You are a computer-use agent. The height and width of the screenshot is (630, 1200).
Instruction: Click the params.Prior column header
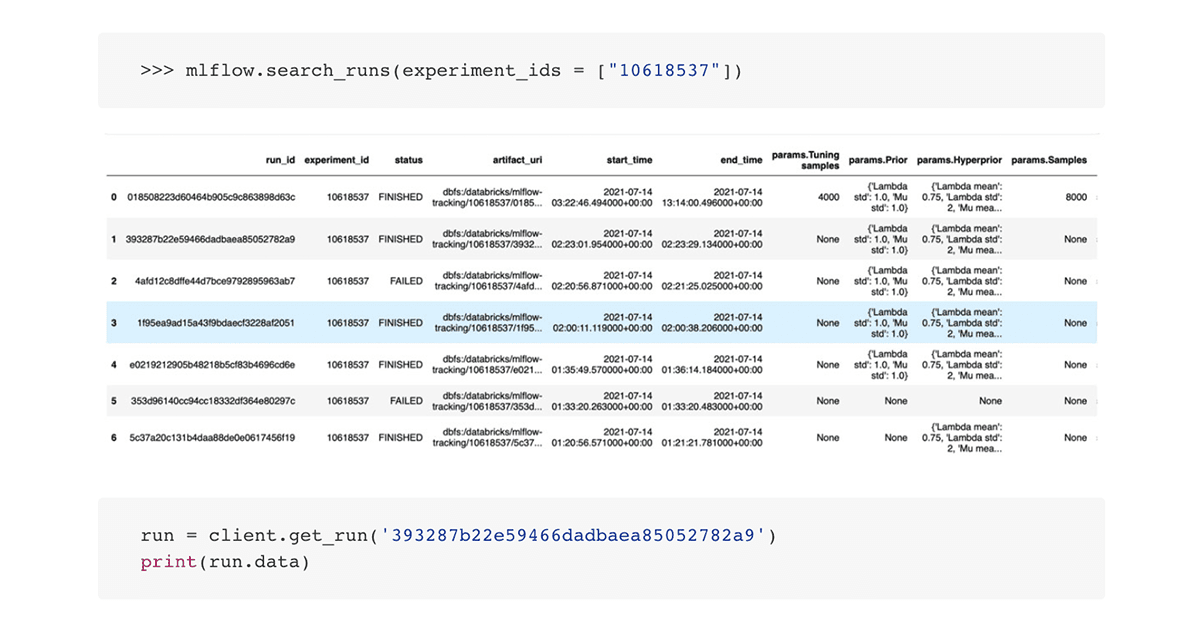tap(878, 160)
